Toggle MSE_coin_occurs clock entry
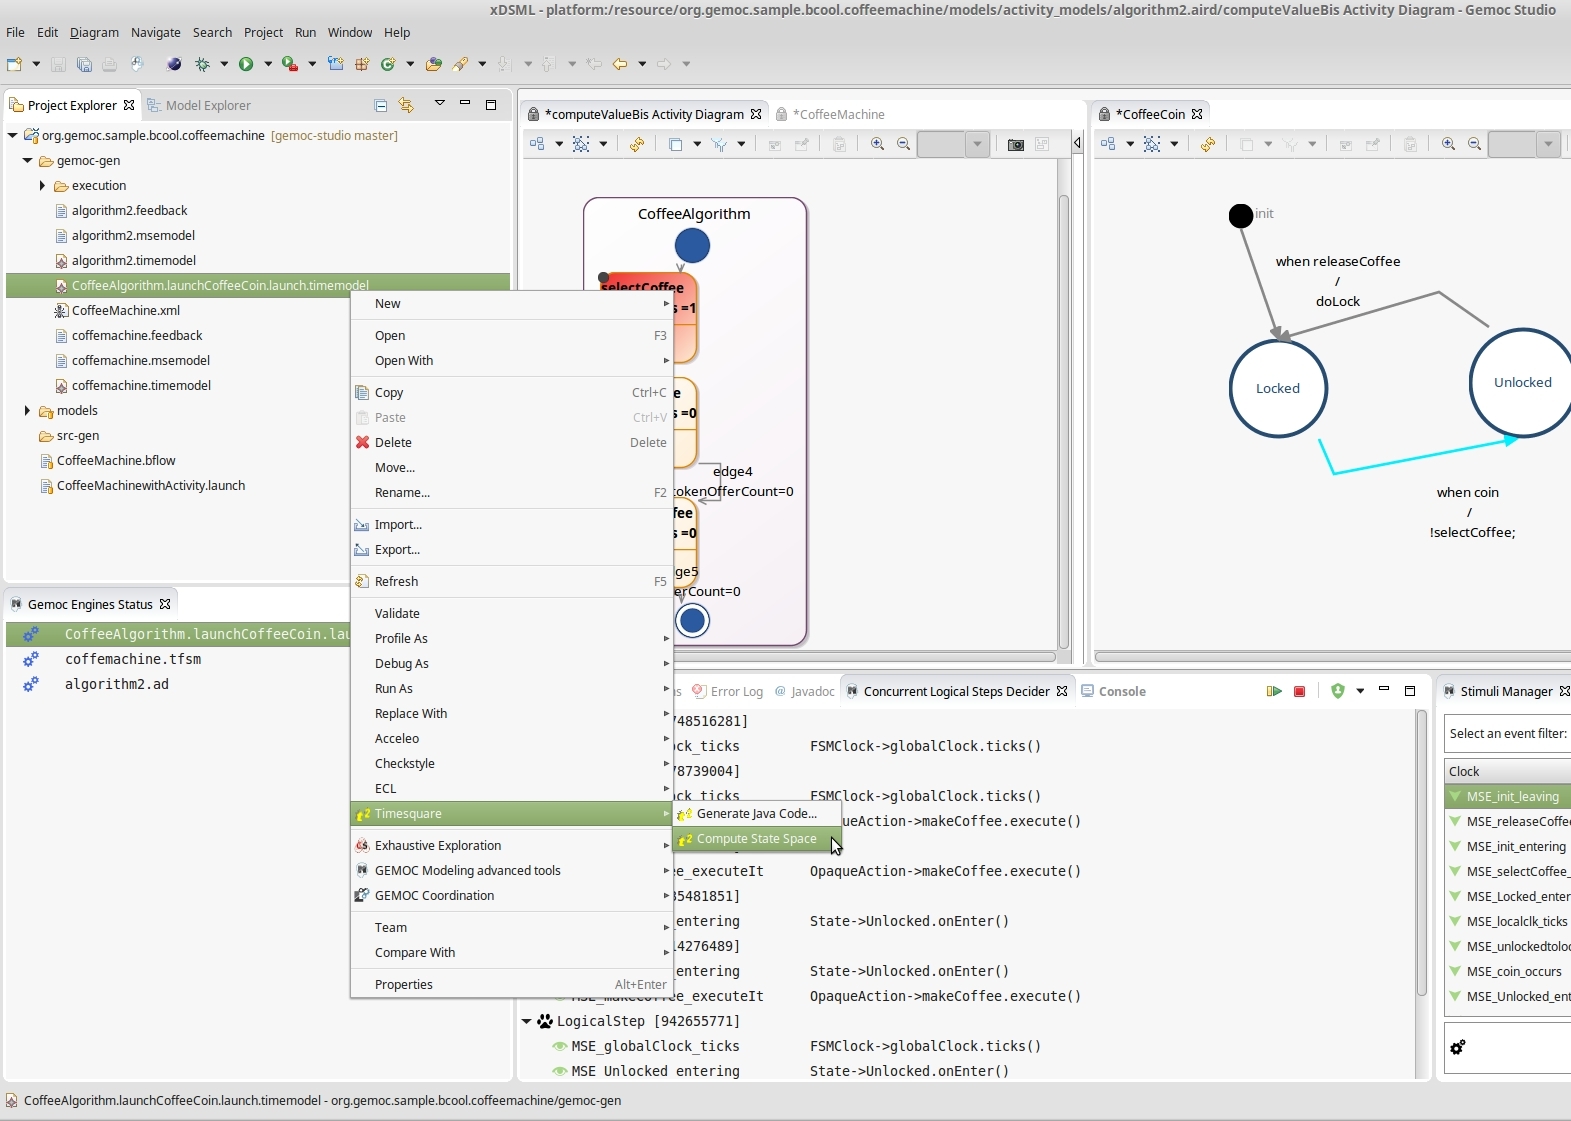This screenshot has height=1121, width=1571. point(1456,972)
